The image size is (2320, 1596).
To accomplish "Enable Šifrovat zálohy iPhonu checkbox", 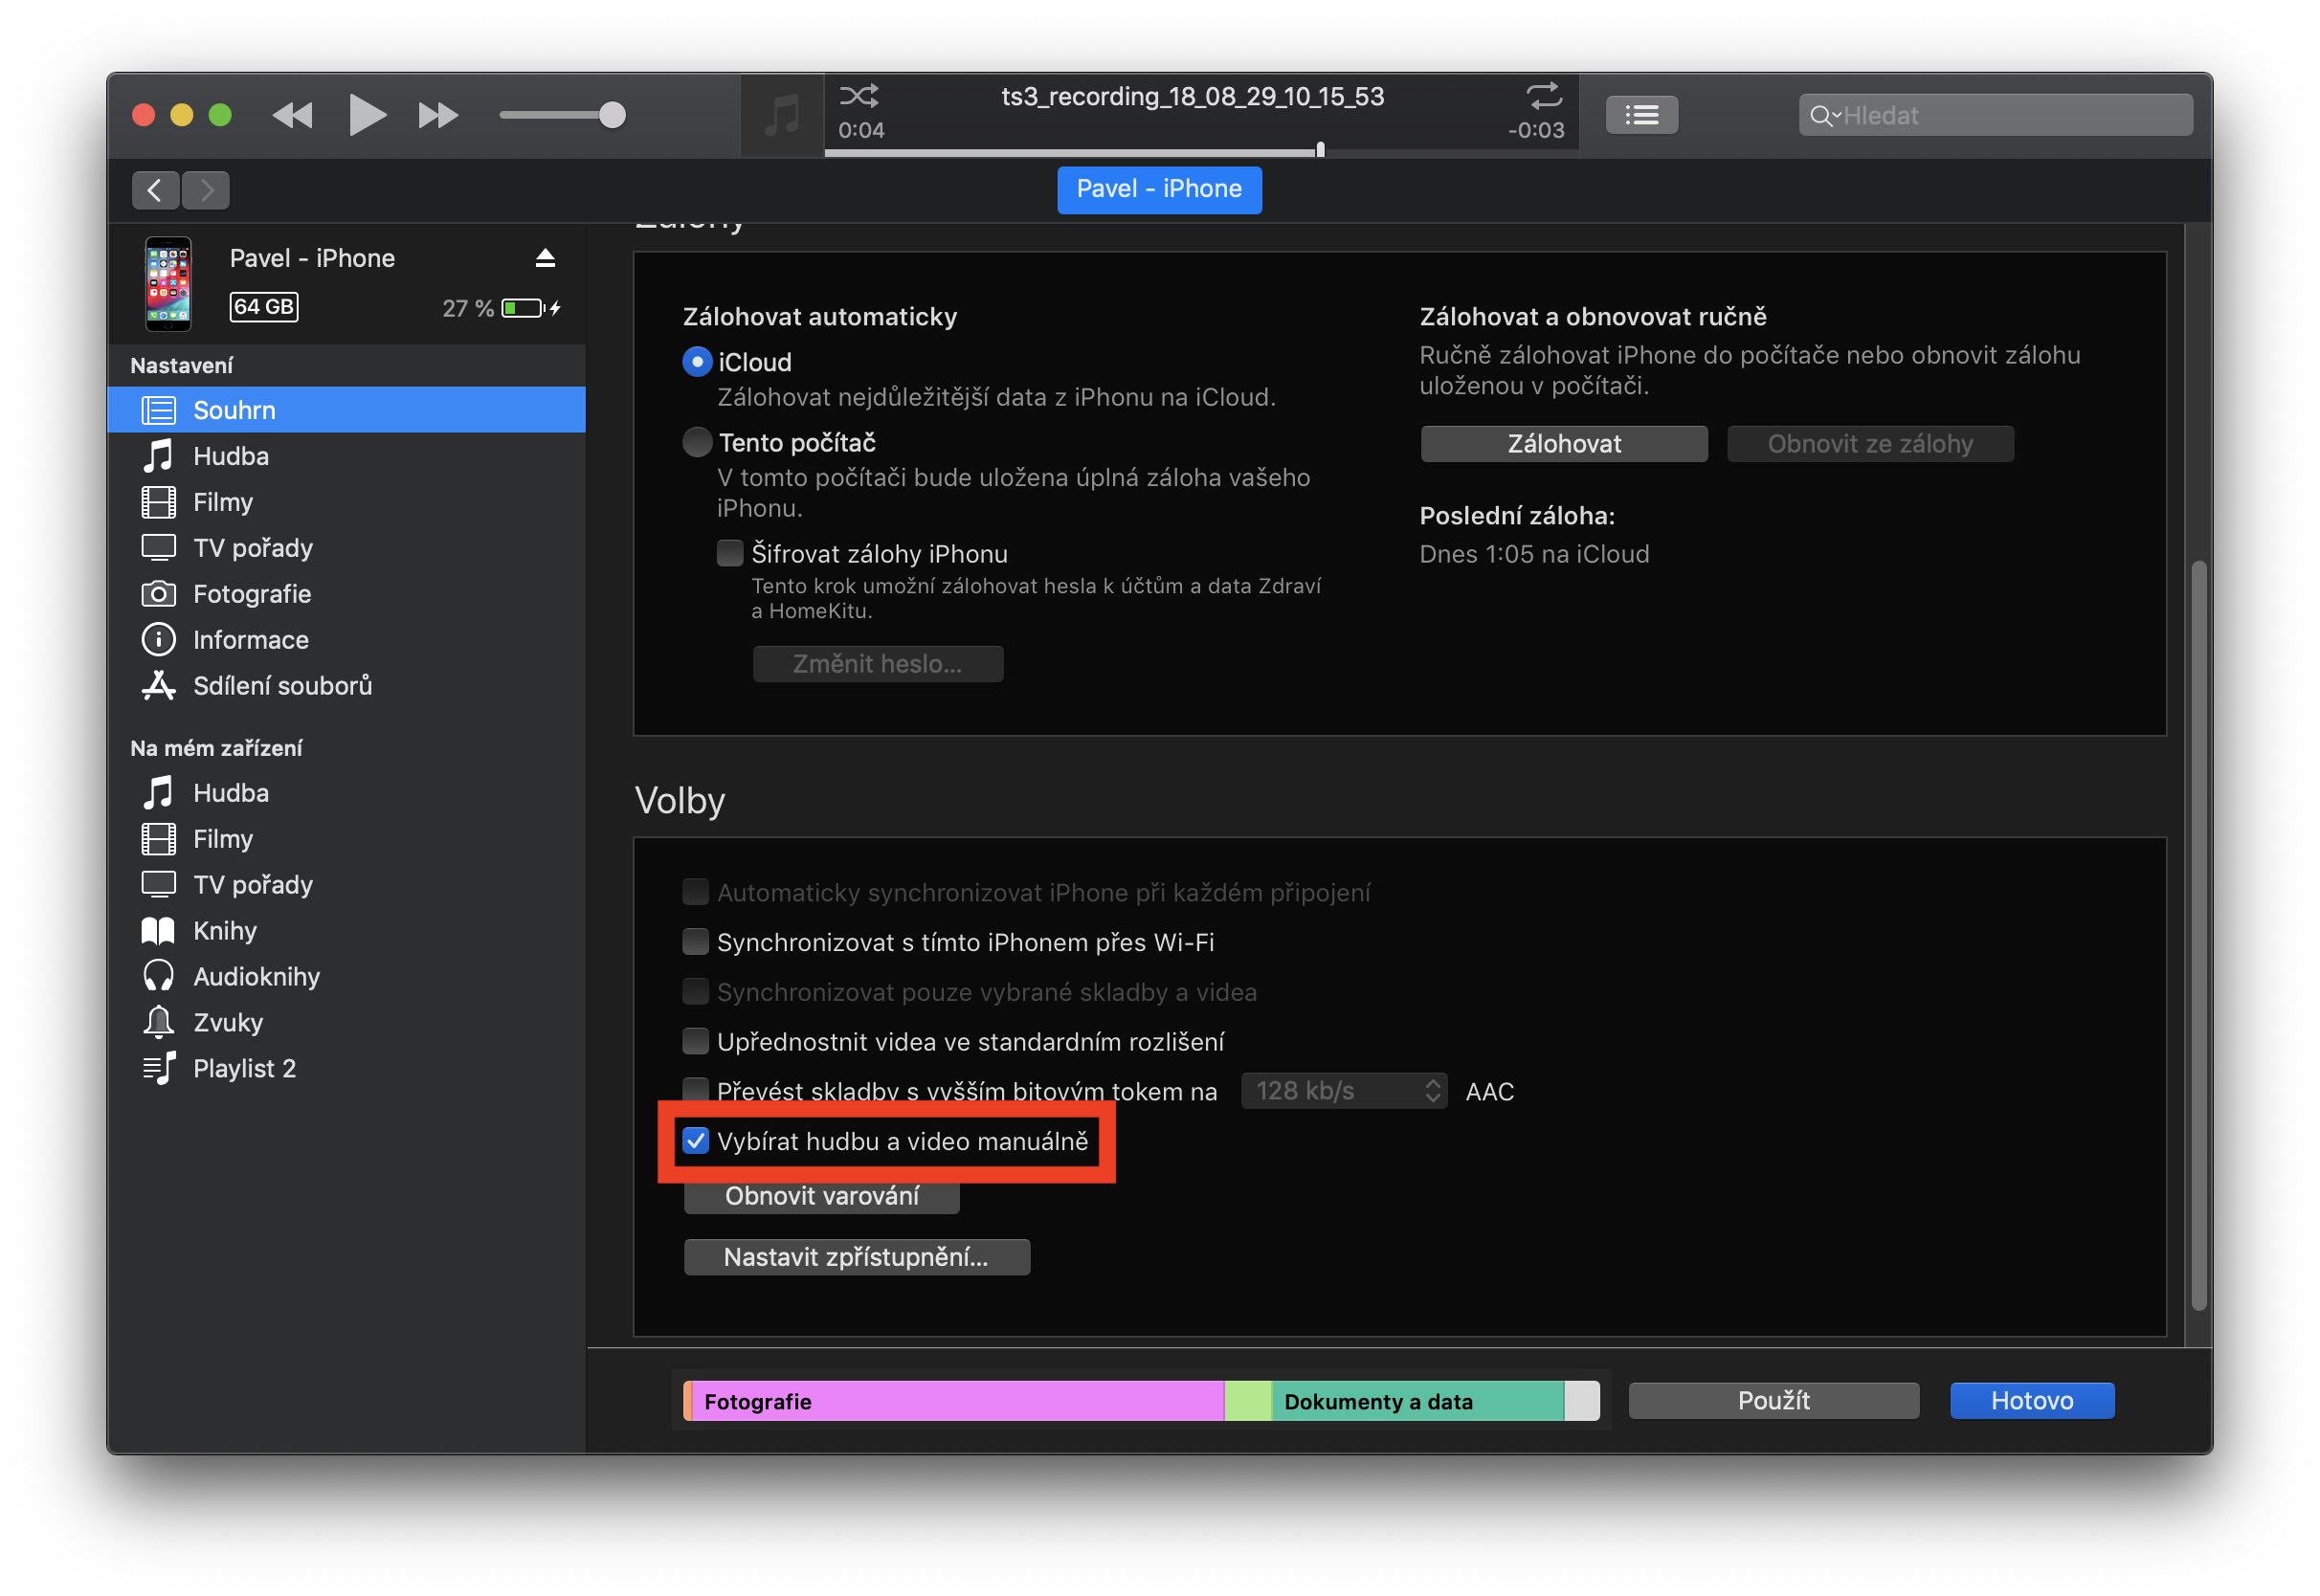I will (x=730, y=554).
